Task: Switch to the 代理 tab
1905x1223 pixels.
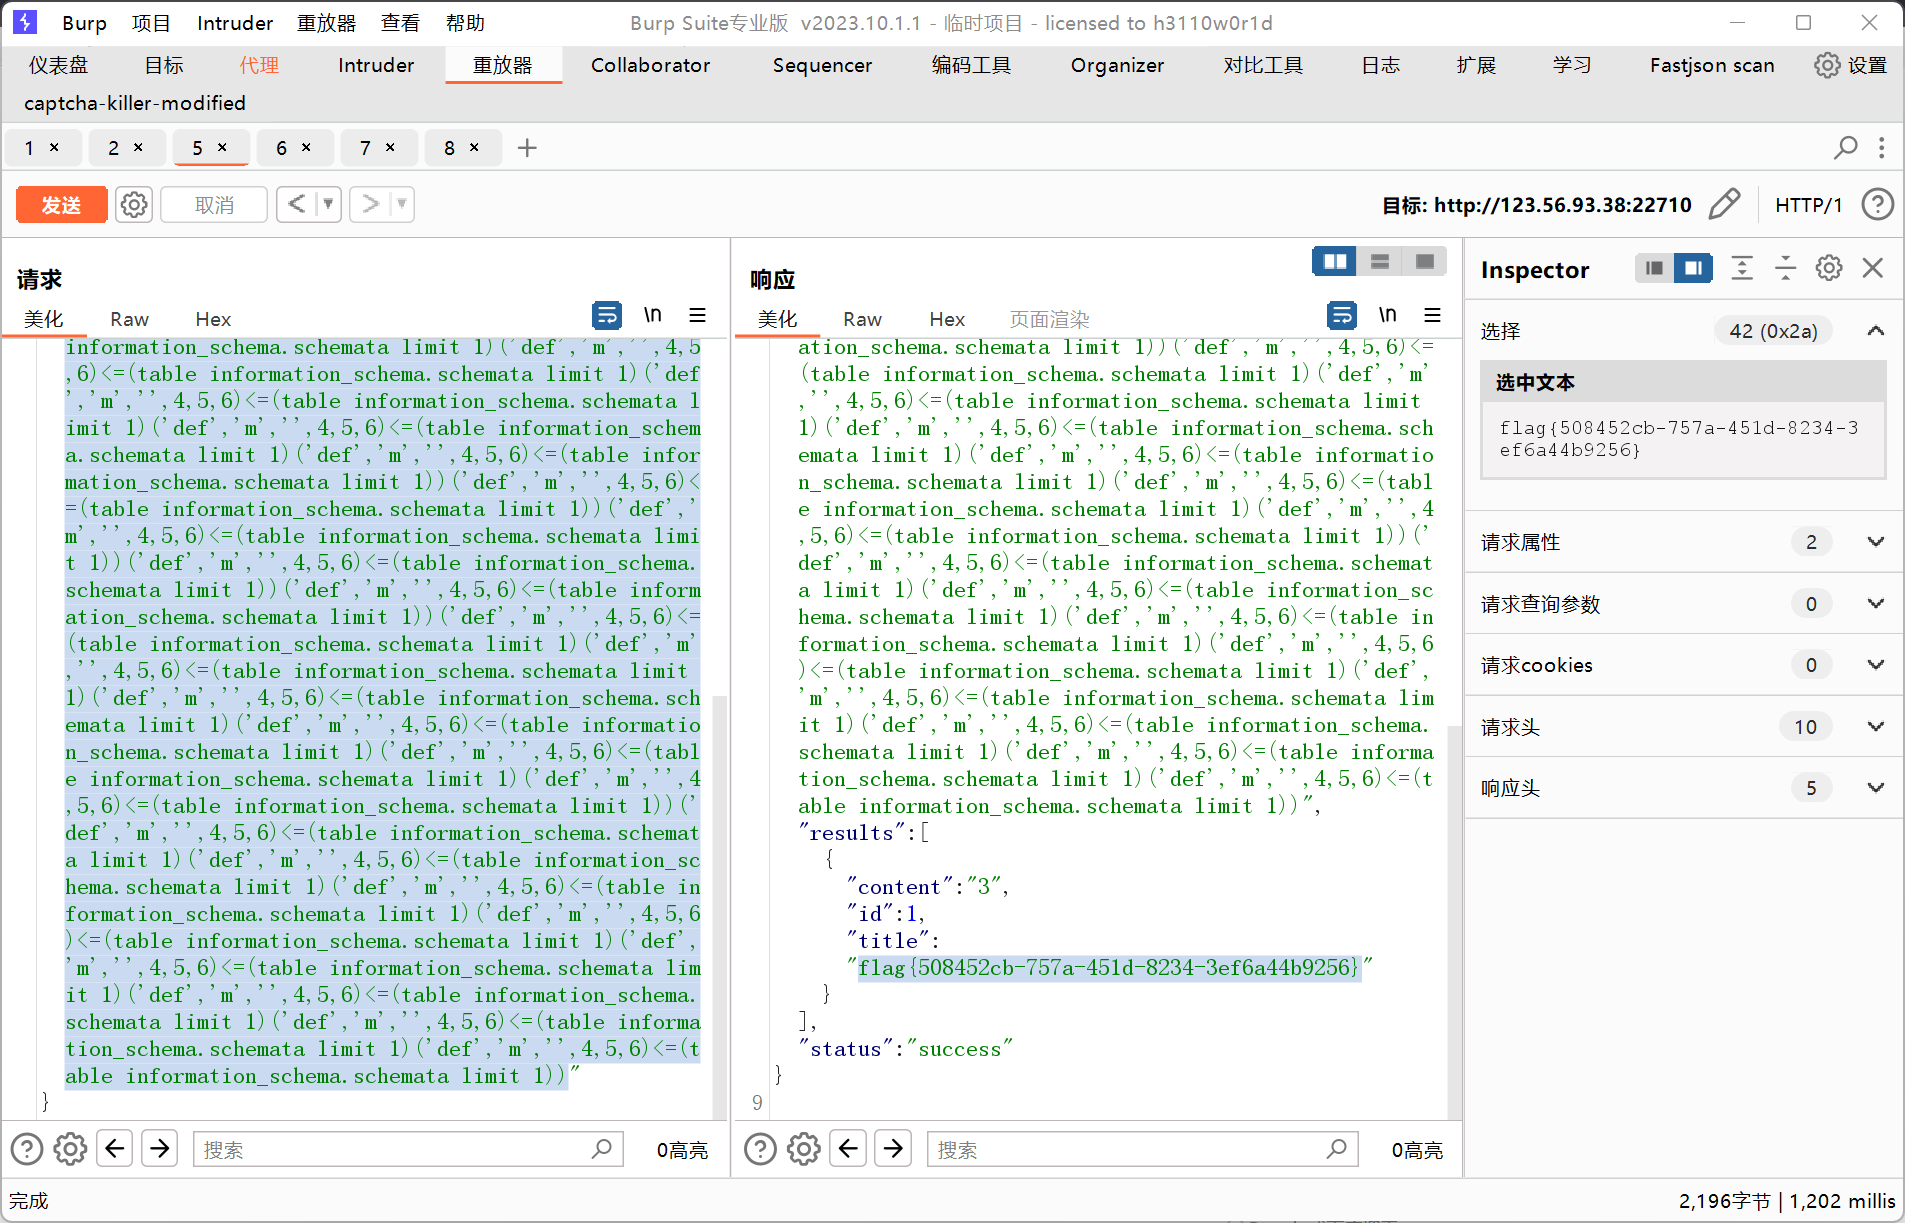Action: point(259,65)
